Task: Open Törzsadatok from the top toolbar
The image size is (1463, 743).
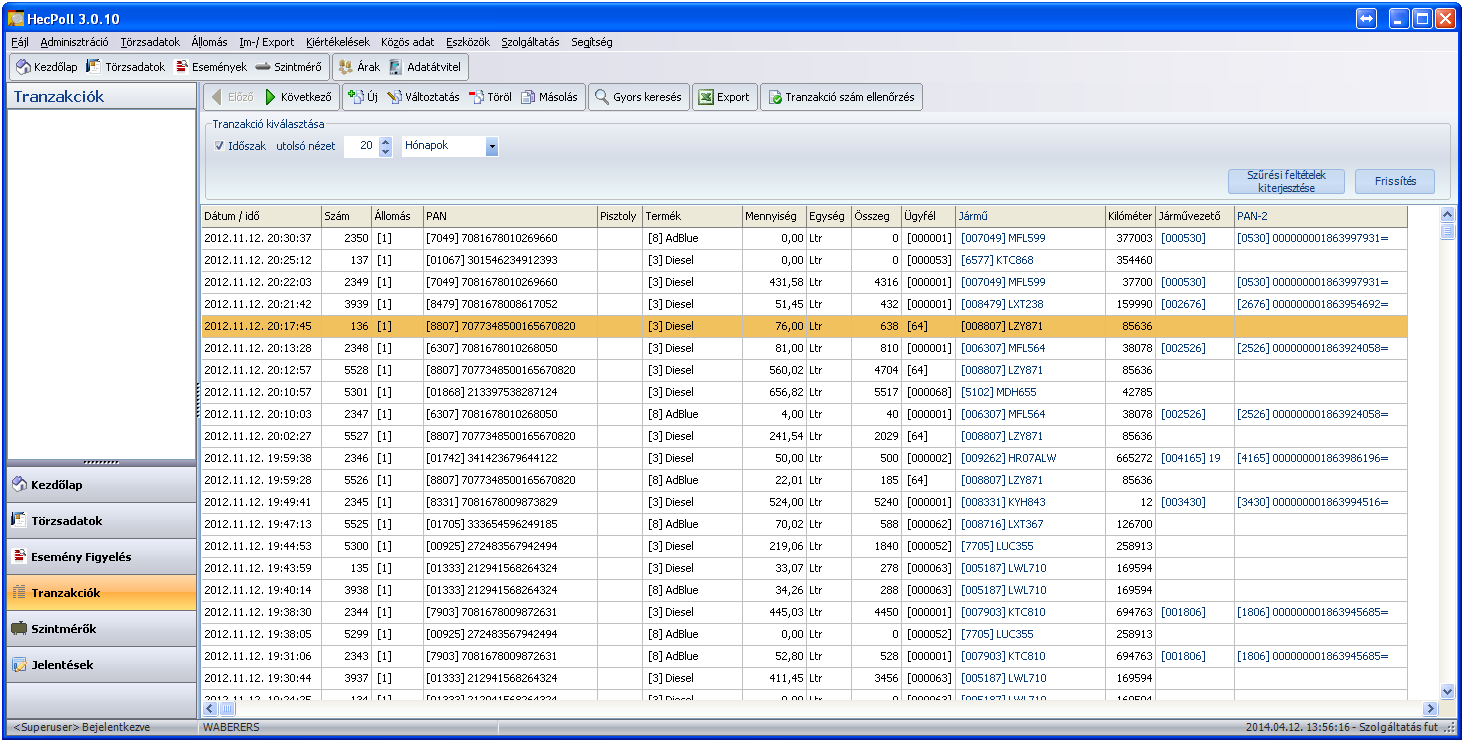Action: tap(125, 67)
